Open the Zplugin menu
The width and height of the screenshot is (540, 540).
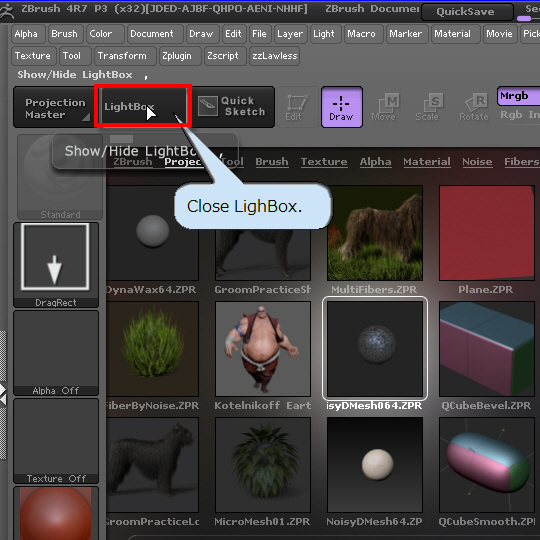pos(180,56)
